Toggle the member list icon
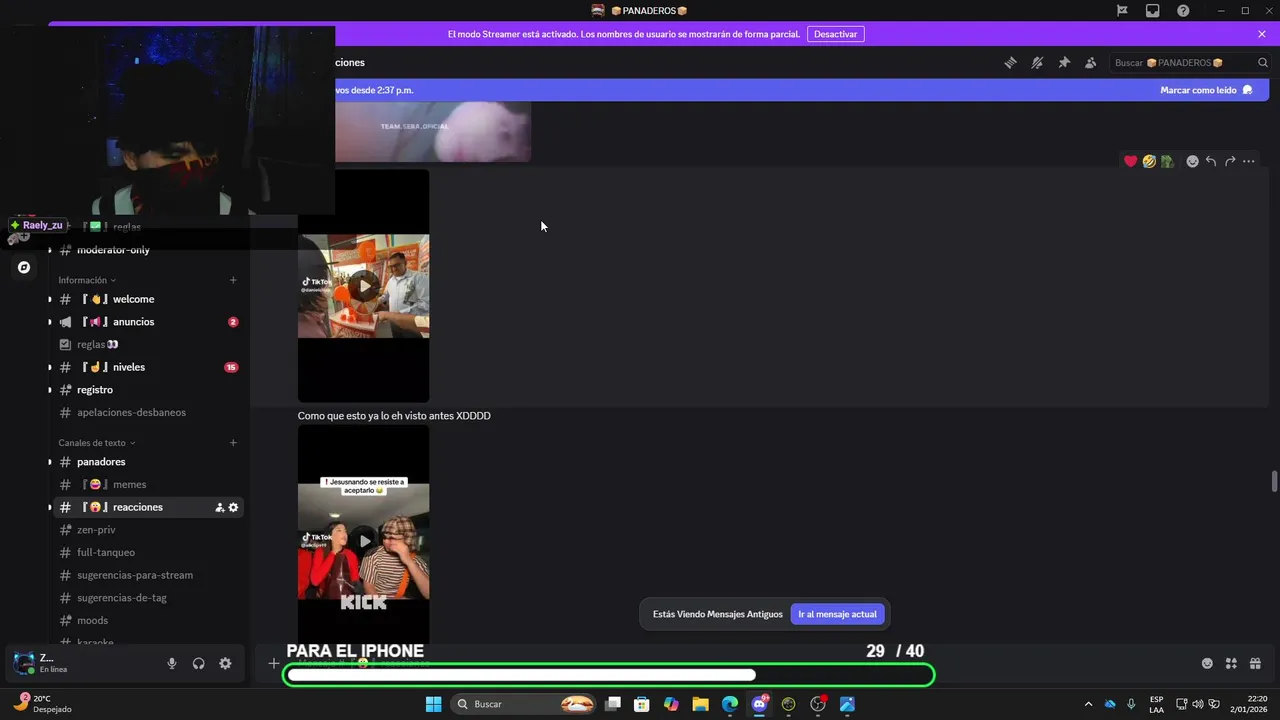 point(1090,62)
